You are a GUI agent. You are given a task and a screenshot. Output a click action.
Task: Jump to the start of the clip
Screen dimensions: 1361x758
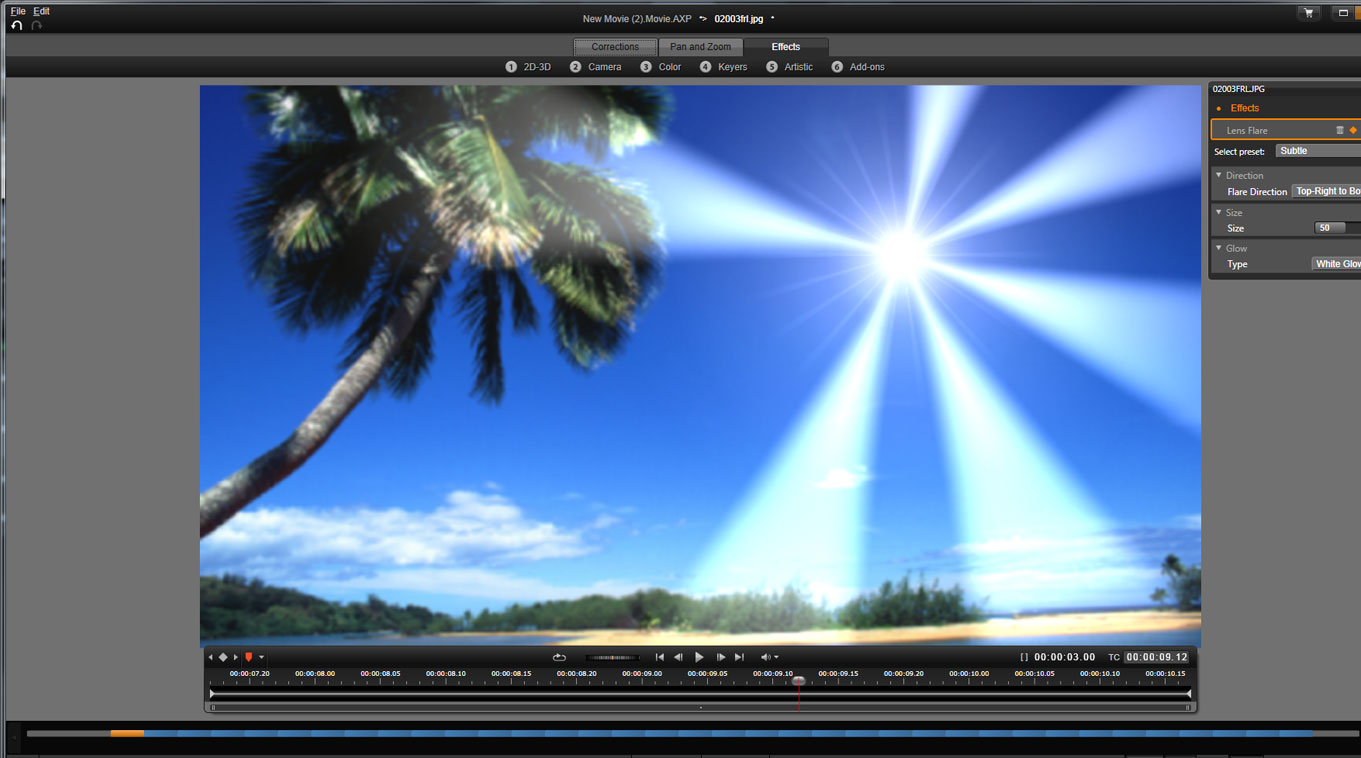pyautogui.click(x=659, y=657)
